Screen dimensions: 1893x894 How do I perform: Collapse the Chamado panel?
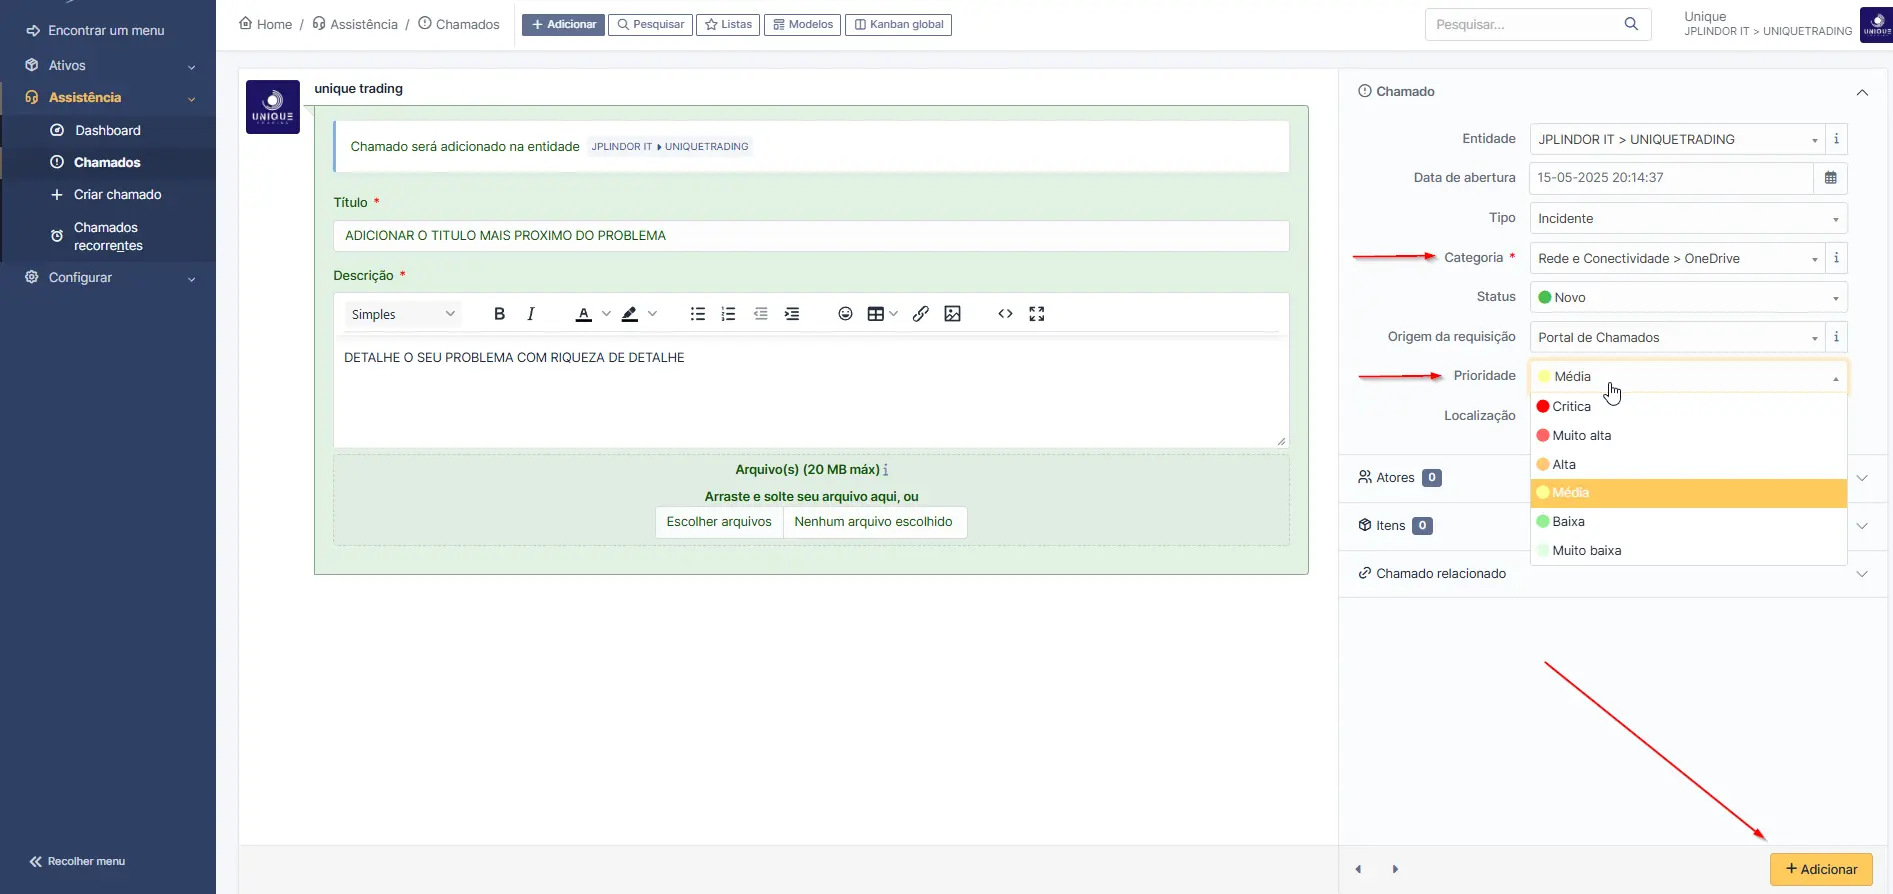tap(1861, 92)
